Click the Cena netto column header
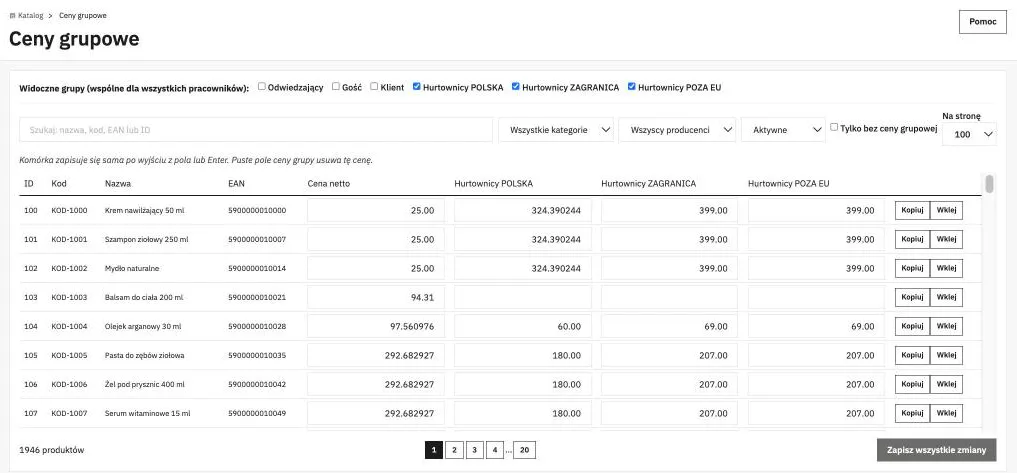 coord(328,184)
